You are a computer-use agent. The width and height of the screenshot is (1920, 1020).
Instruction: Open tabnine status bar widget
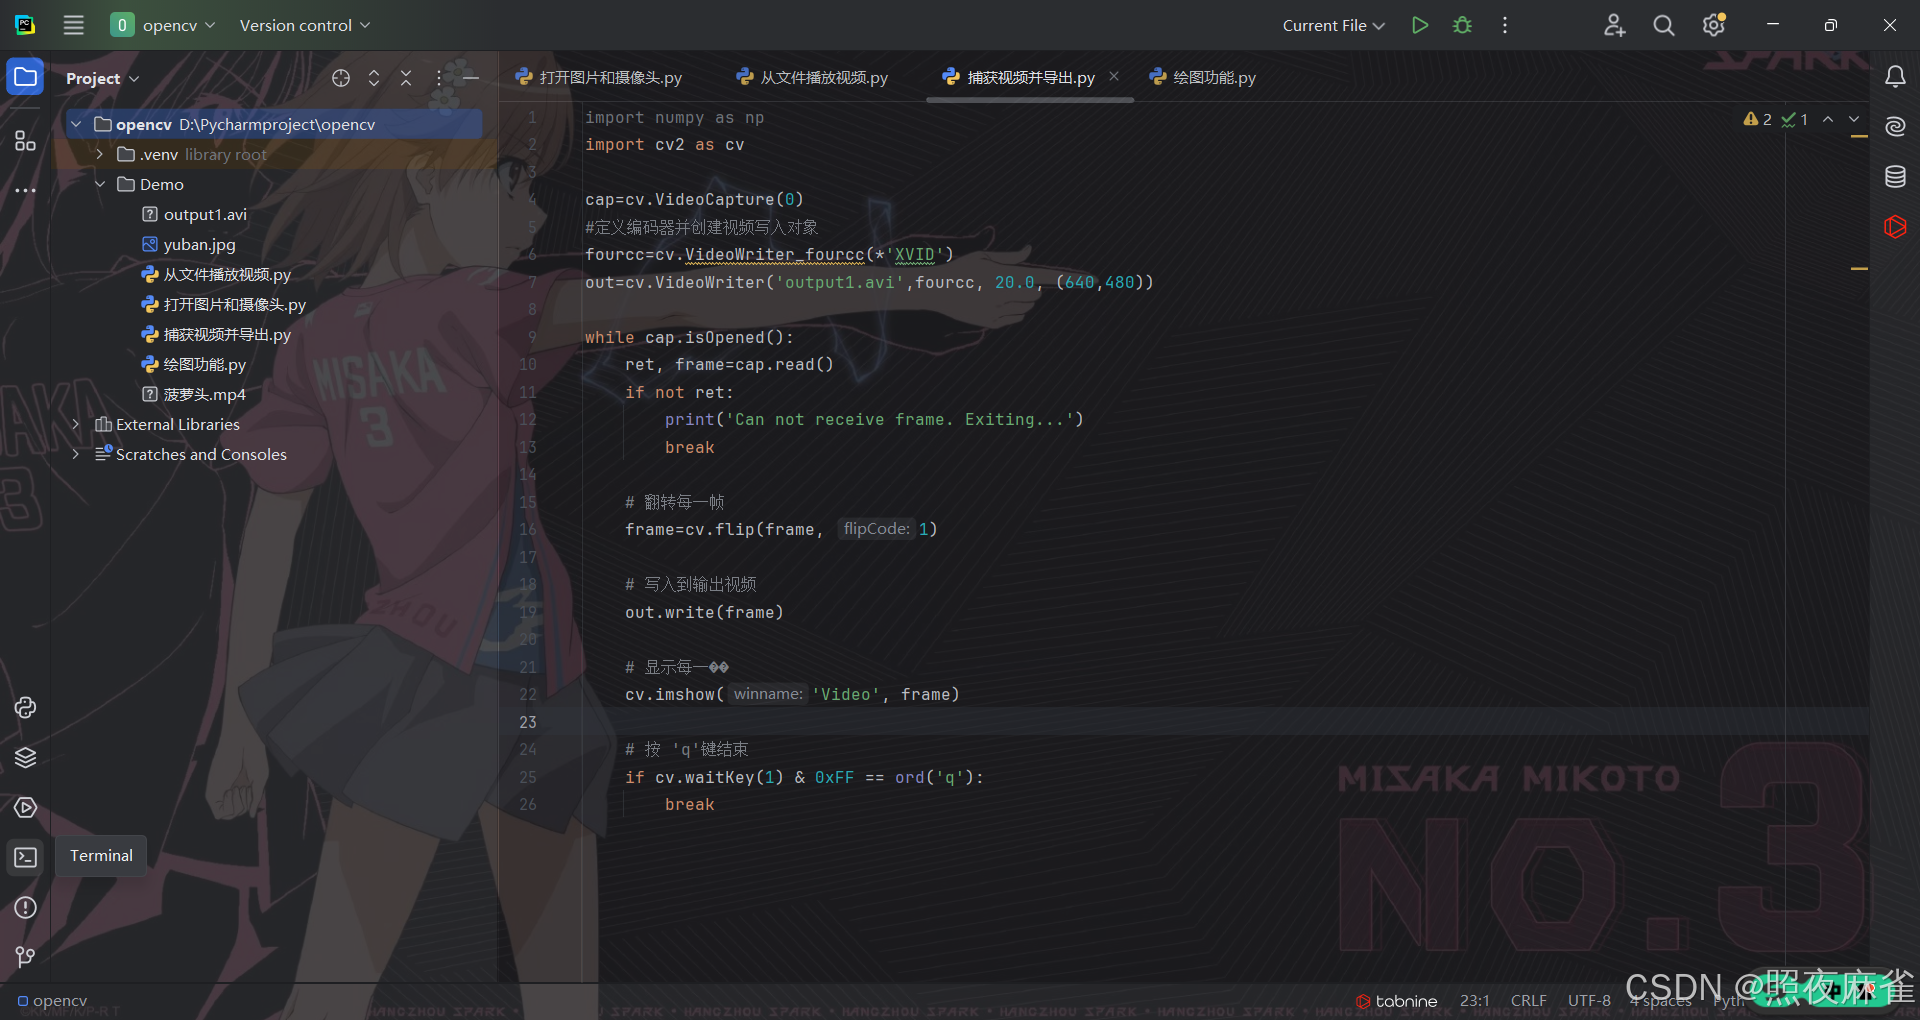coord(1397,1001)
